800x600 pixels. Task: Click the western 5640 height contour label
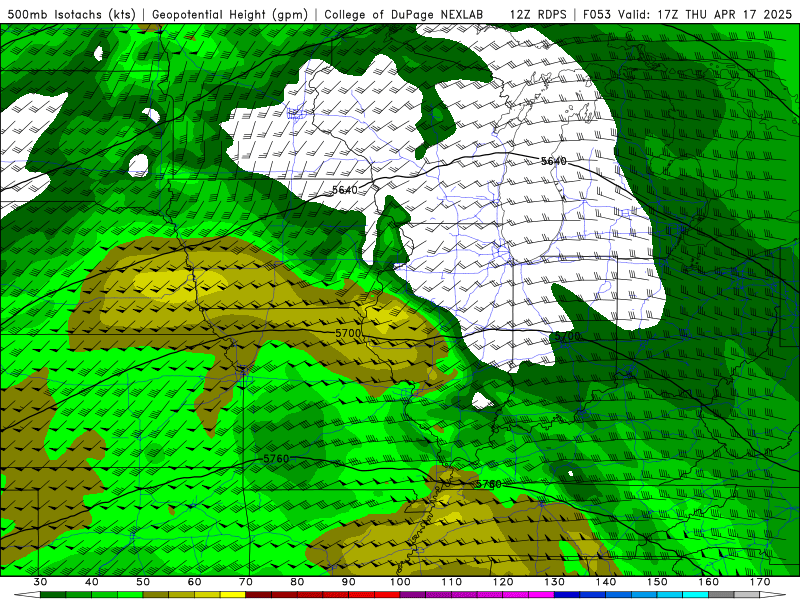click(345, 190)
